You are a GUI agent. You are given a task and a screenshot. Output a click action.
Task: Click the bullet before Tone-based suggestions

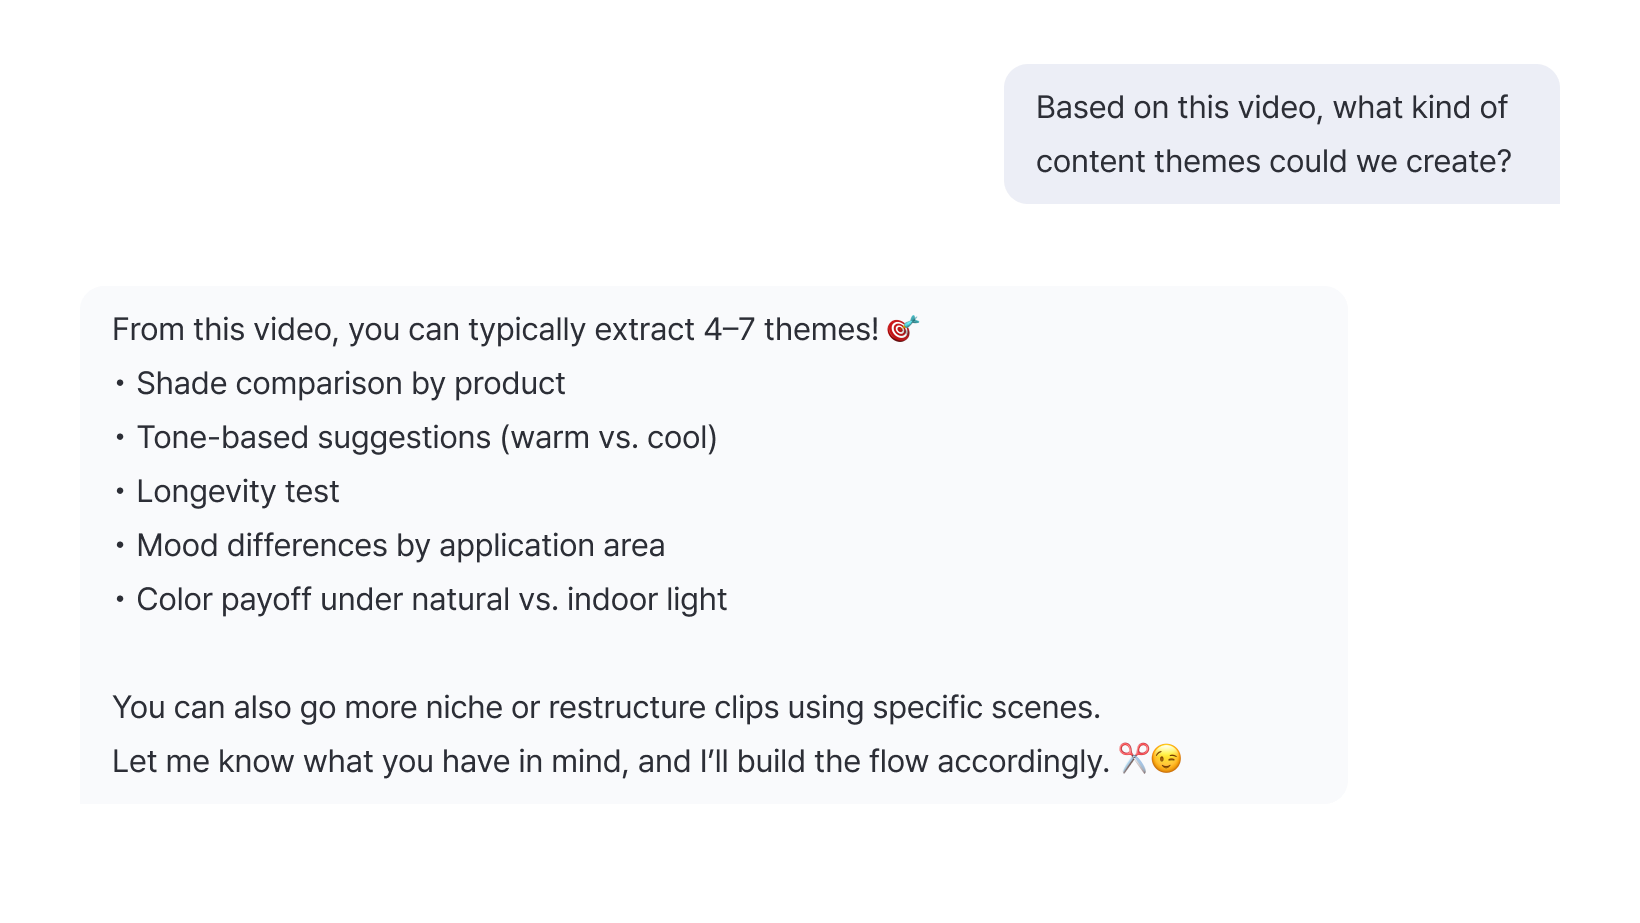[120, 438]
